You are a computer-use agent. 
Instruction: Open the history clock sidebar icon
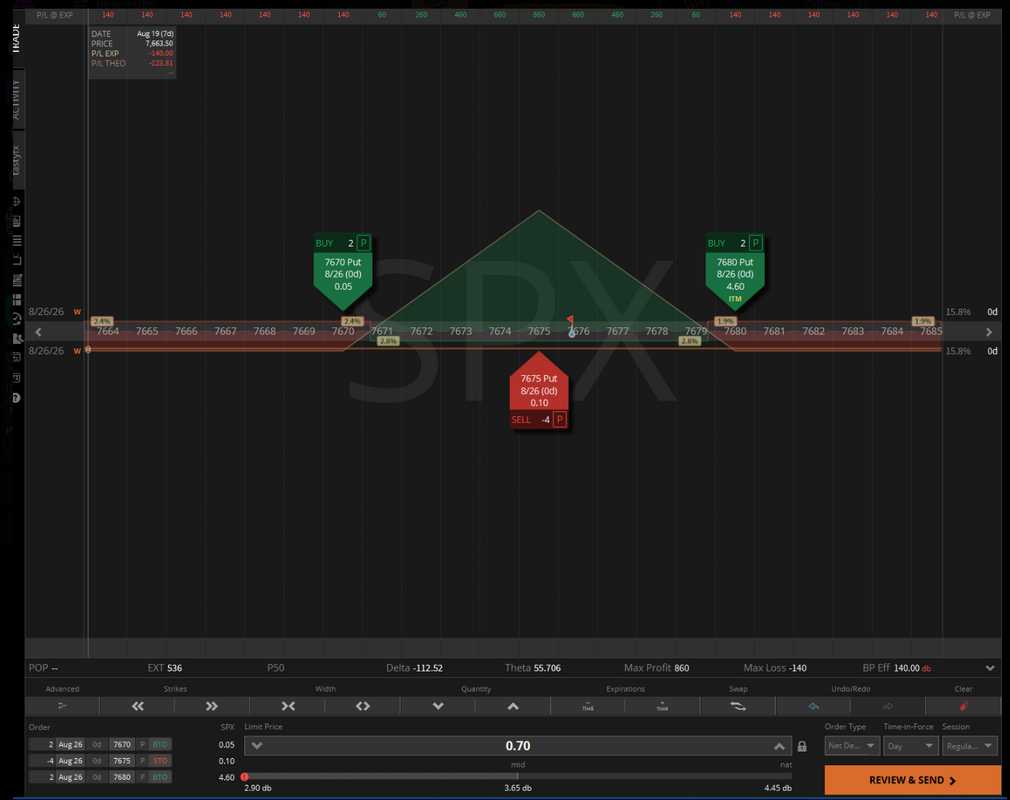coord(16,318)
